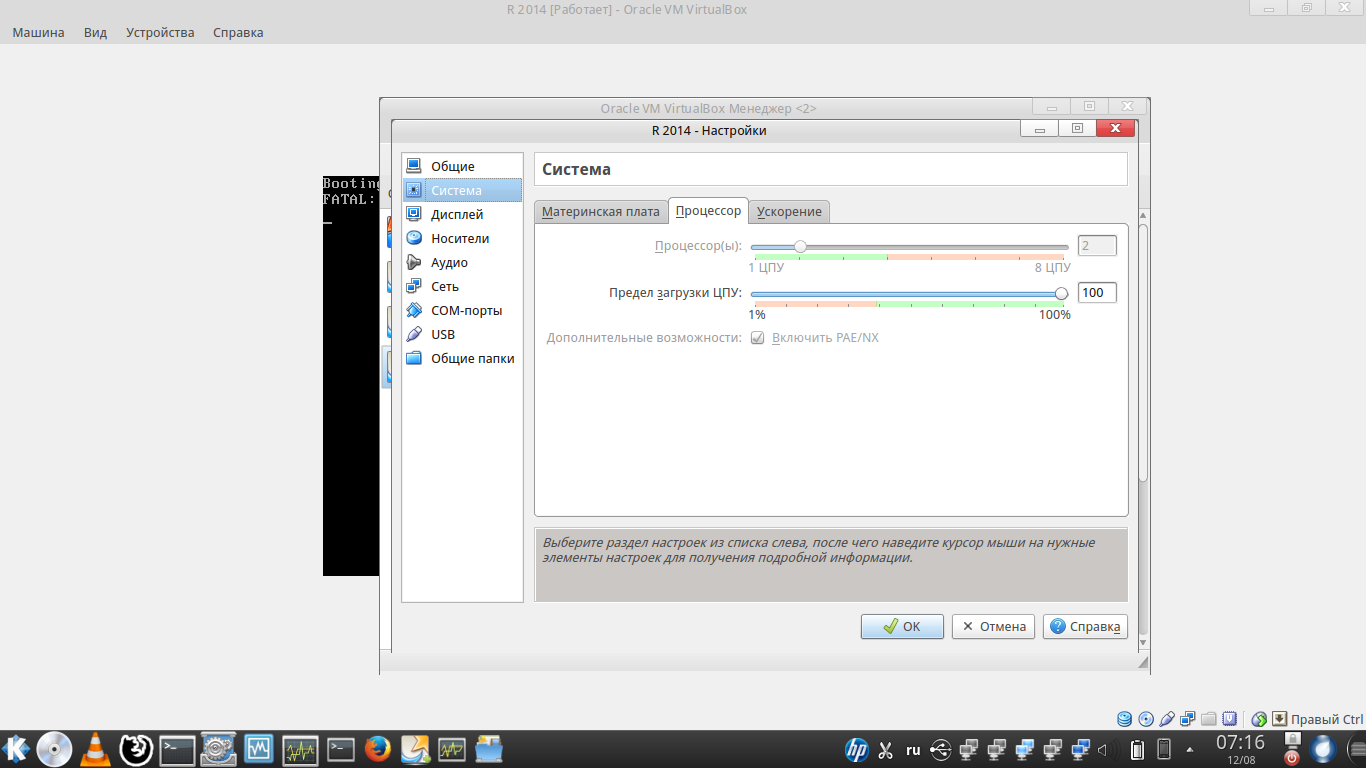1366x768 pixels.
Task: Open the Машина menu
Action: (38, 32)
